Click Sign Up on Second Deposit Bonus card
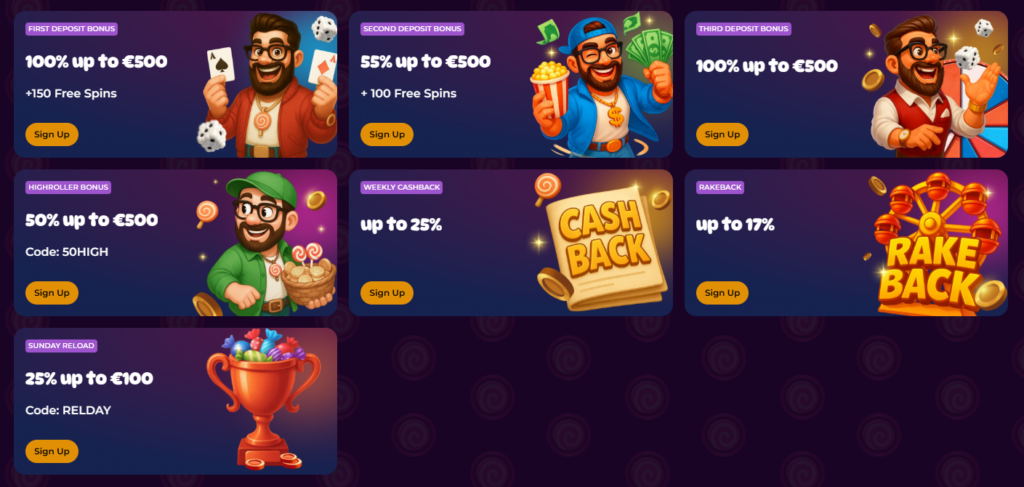Viewport: 1024px width, 487px height. (387, 134)
